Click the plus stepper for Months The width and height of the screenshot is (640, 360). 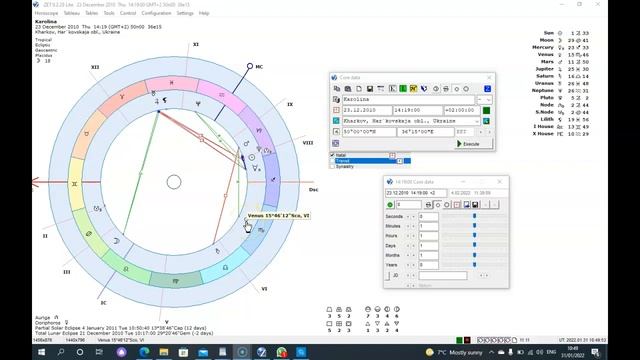click(413, 256)
